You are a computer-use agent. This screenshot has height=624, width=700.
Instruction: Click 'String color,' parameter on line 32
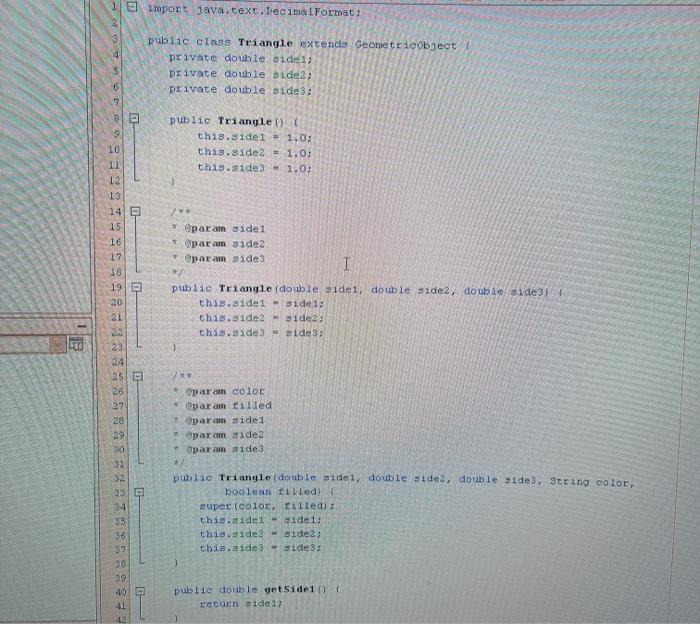point(592,482)
